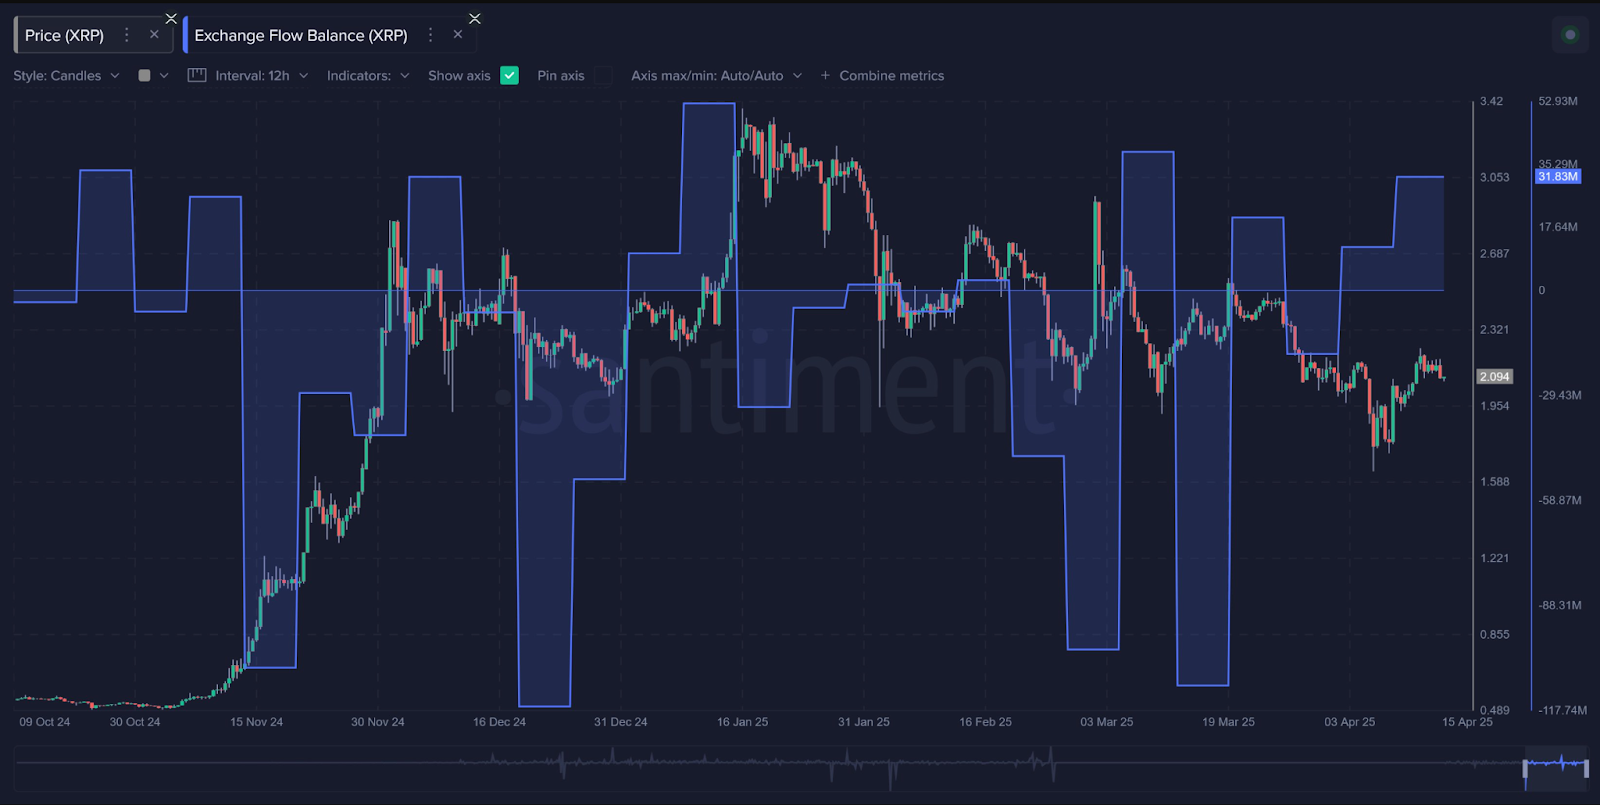Click the highlighted 31.83M flow balance label
1600x805 pixels.
tap(1558, 177)
